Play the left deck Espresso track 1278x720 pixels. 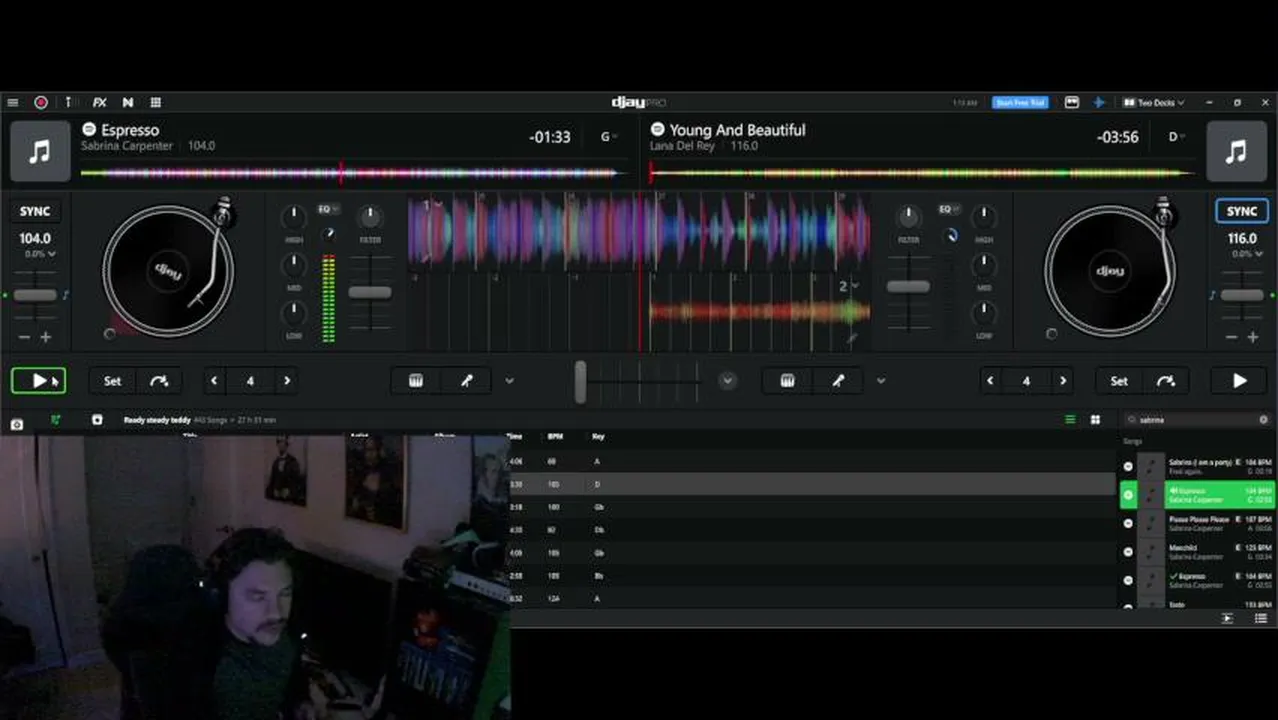coord(39,380)
